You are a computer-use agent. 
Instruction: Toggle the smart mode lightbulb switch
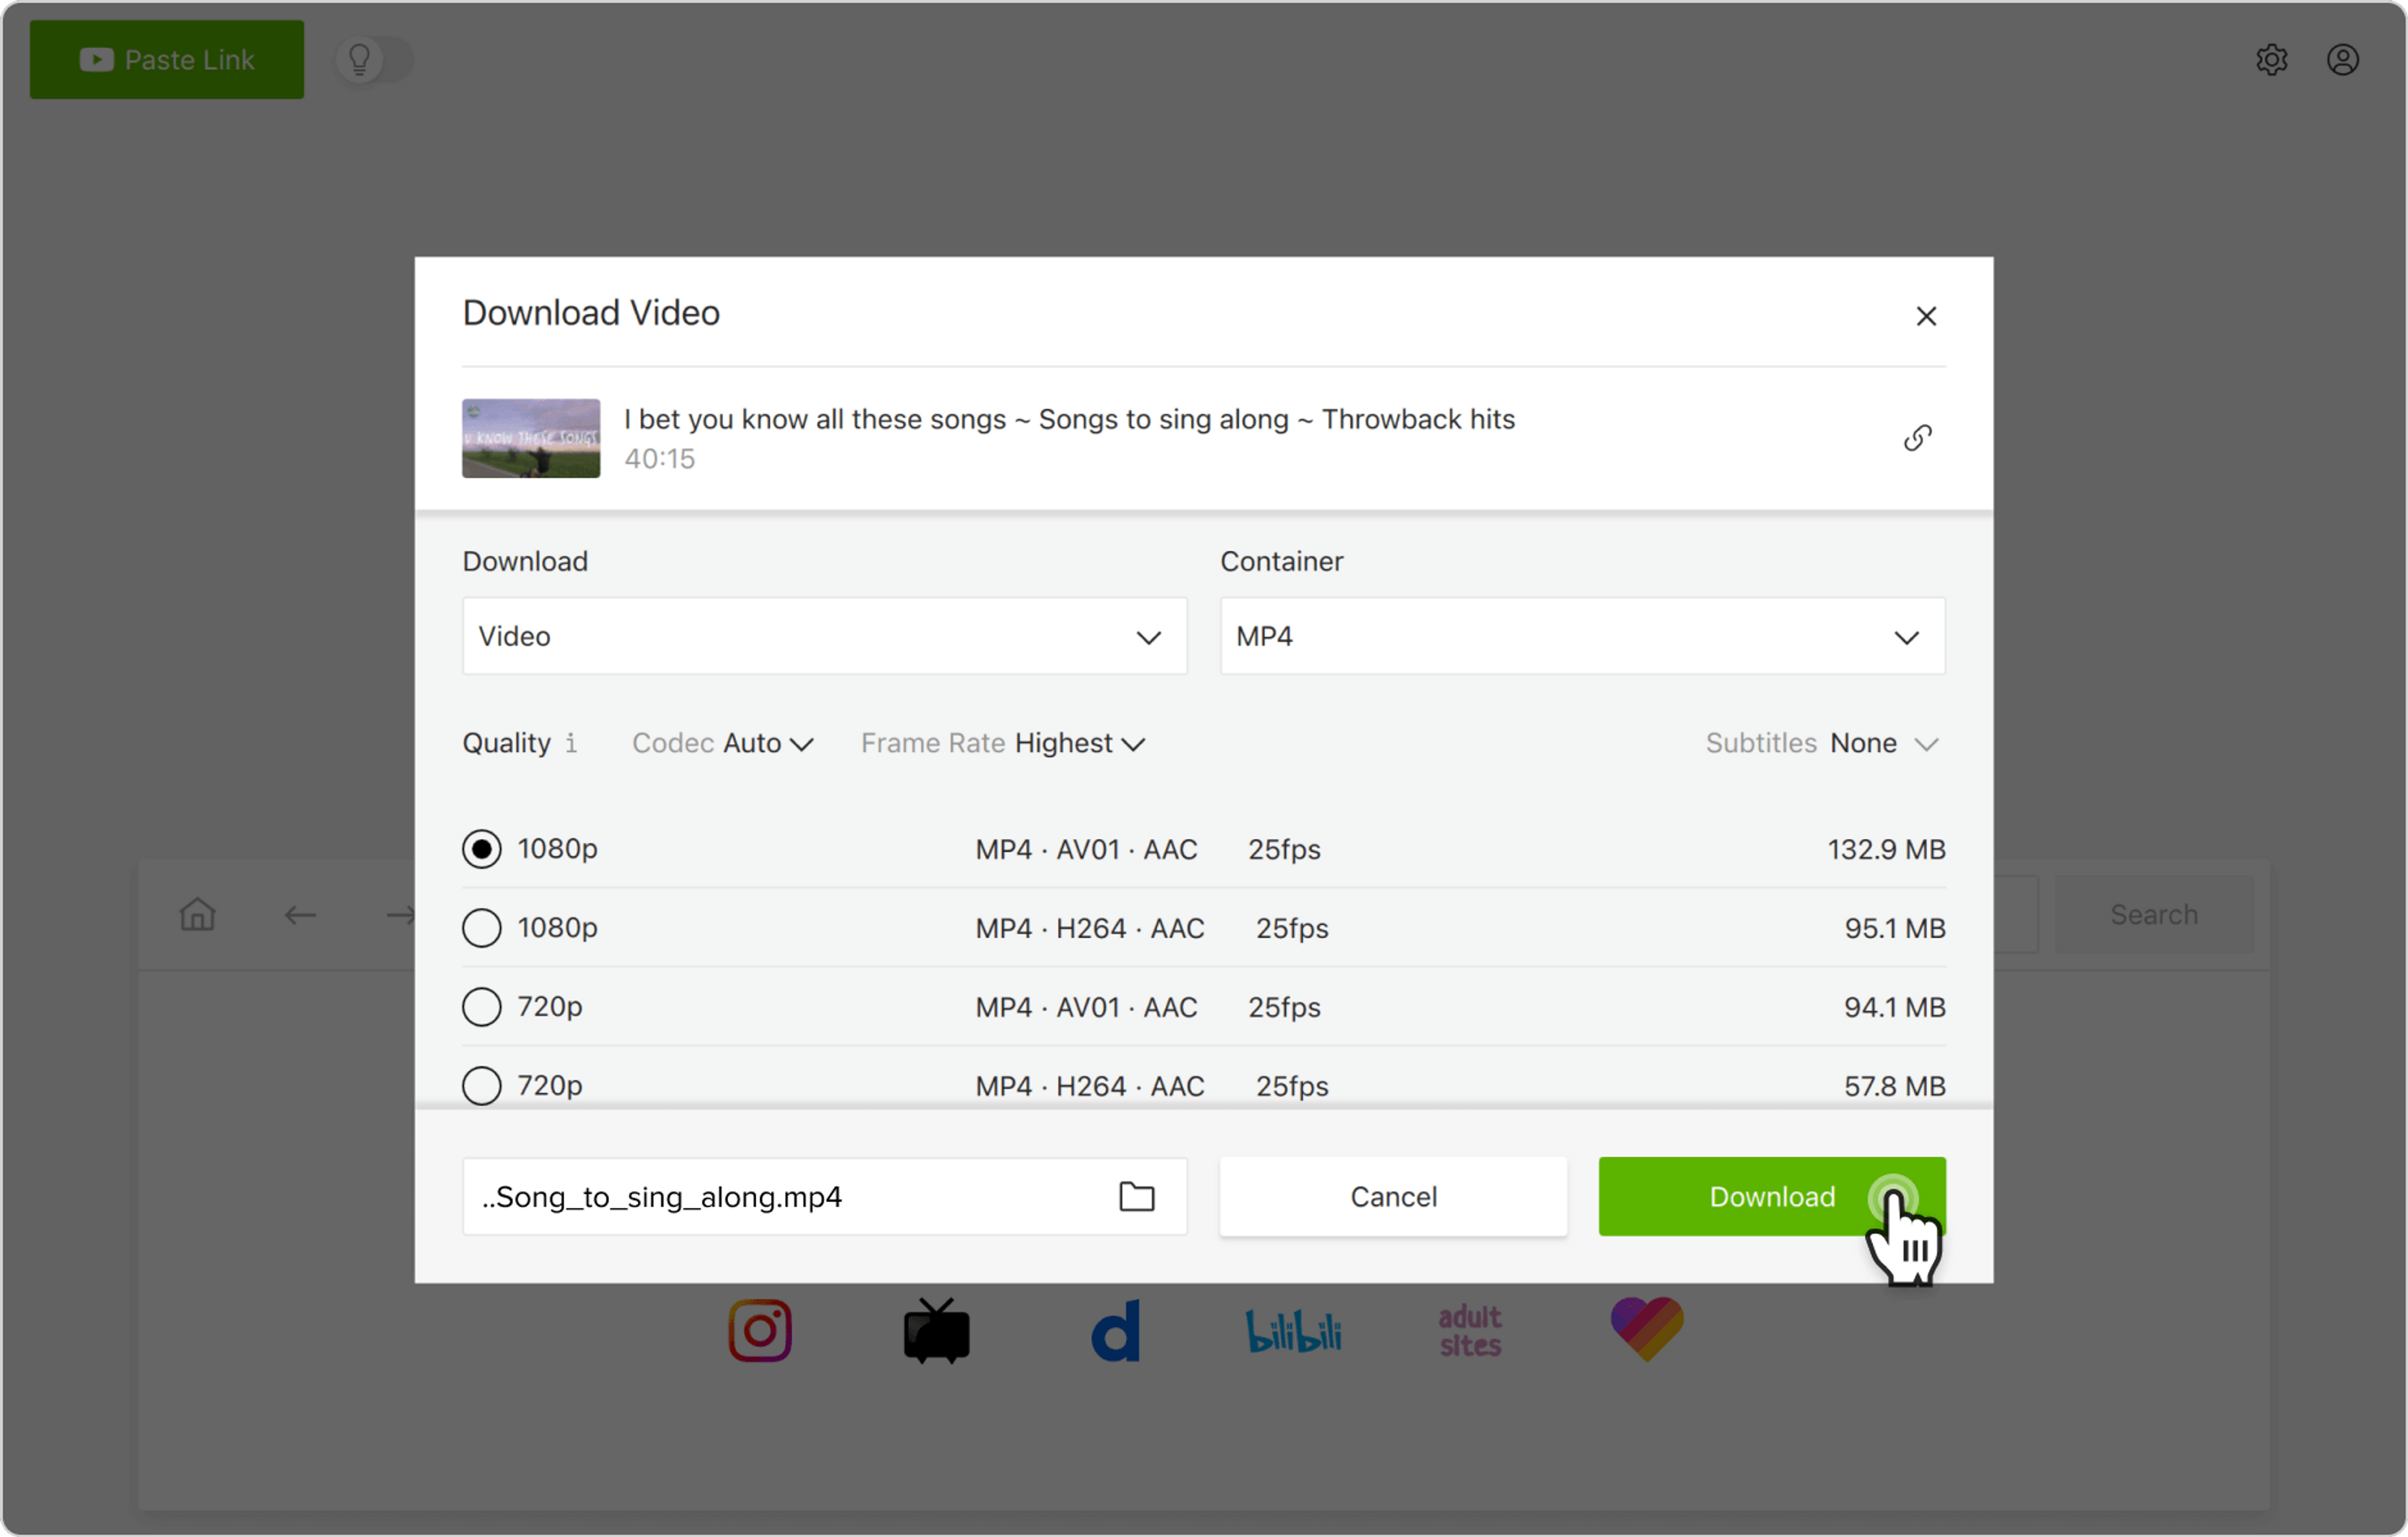[x=373, y=60]
